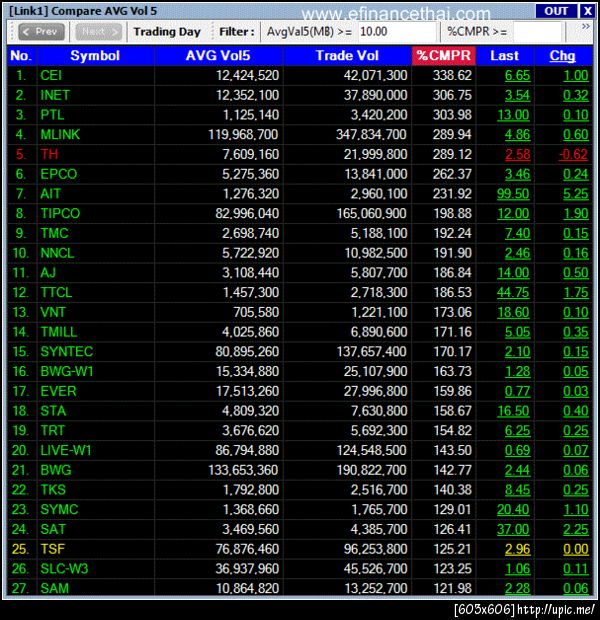Click TSF change value 0.00
The height and width of the screenshot is (620, 600).
(576, 549)
